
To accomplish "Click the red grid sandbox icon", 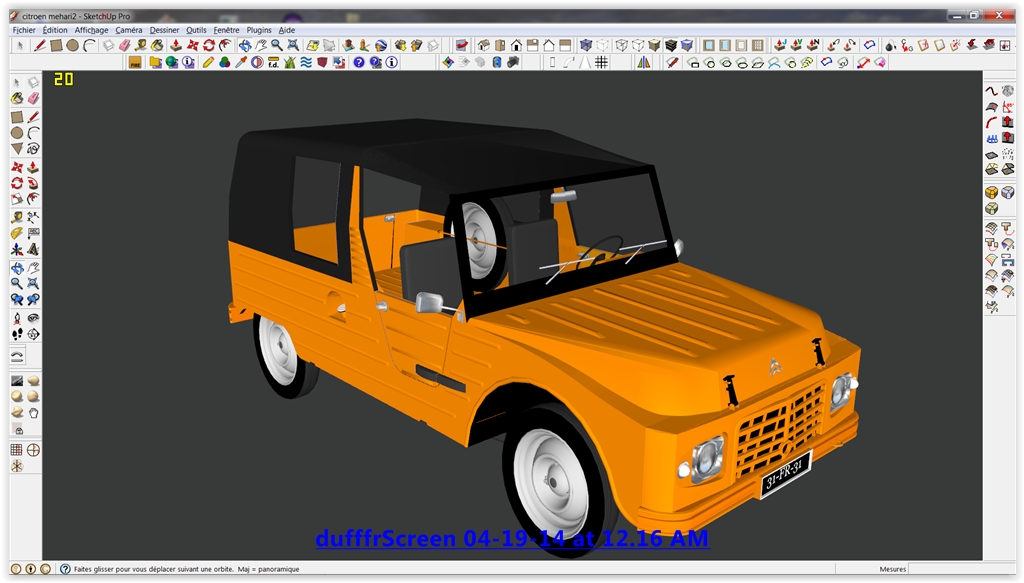I will (17, 449).
